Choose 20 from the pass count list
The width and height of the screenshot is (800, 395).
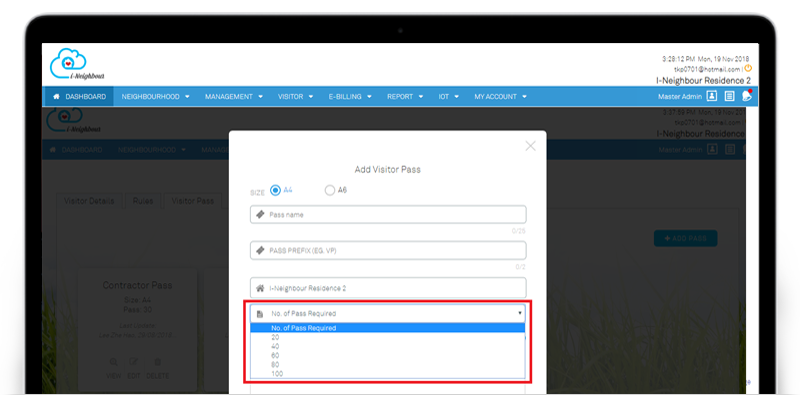click(x=388, y=337)
